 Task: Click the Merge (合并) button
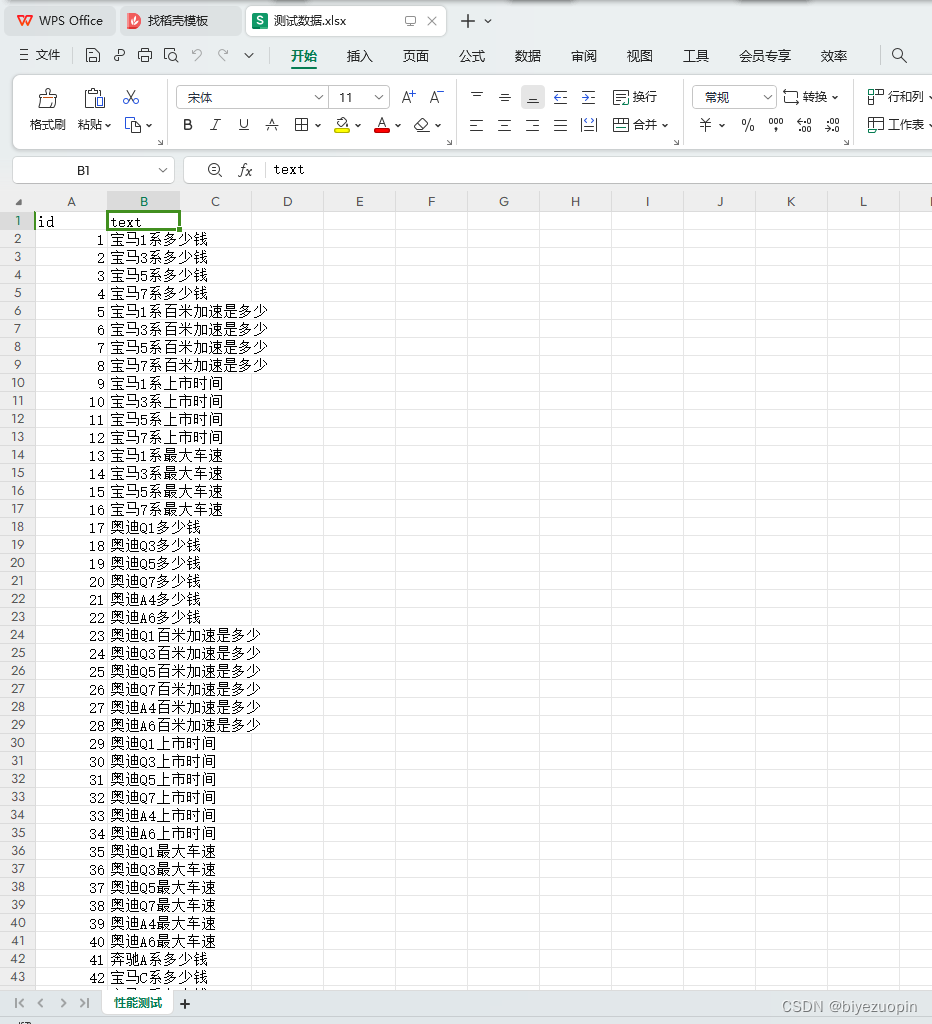(635, 125)
